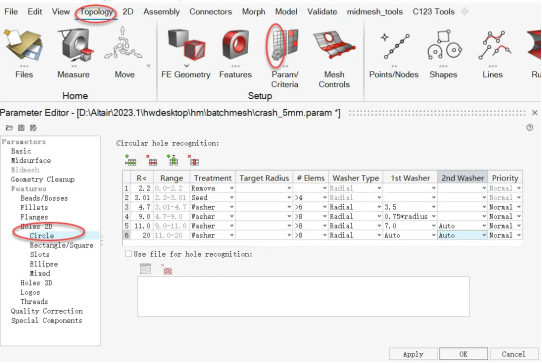Image resolution: width=542 pixels, height=363 pixels.
Task: Open the View menu
Action: point(60,12)
